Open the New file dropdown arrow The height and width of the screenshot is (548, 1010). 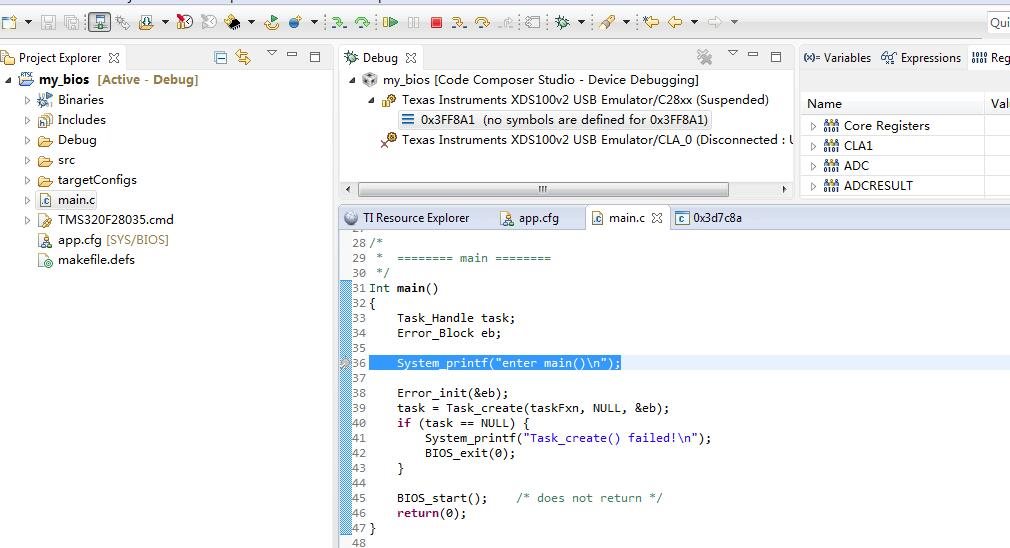click(x=28, y=23)
